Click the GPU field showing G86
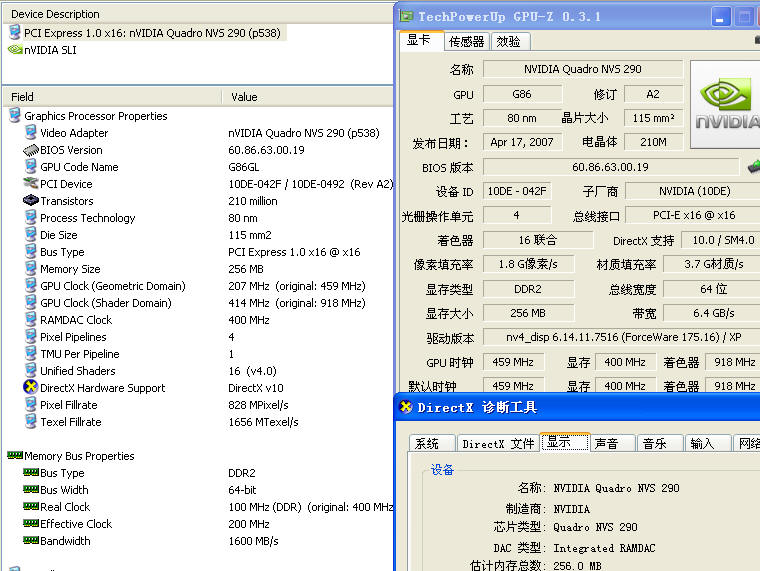The height and width of the screenshot is (571, 760). tap(522, 94)
